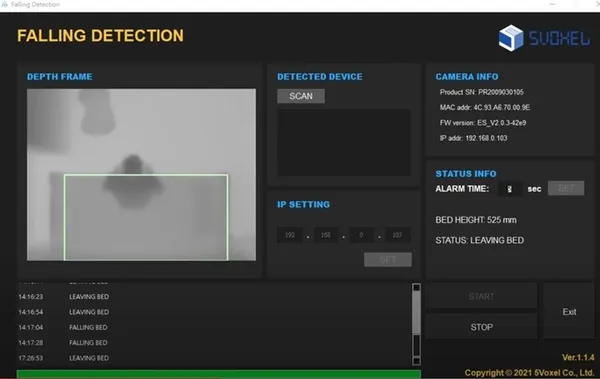Click the detected device list box
The height and width of the screenshot is (379, 600).
coord(344,143)
